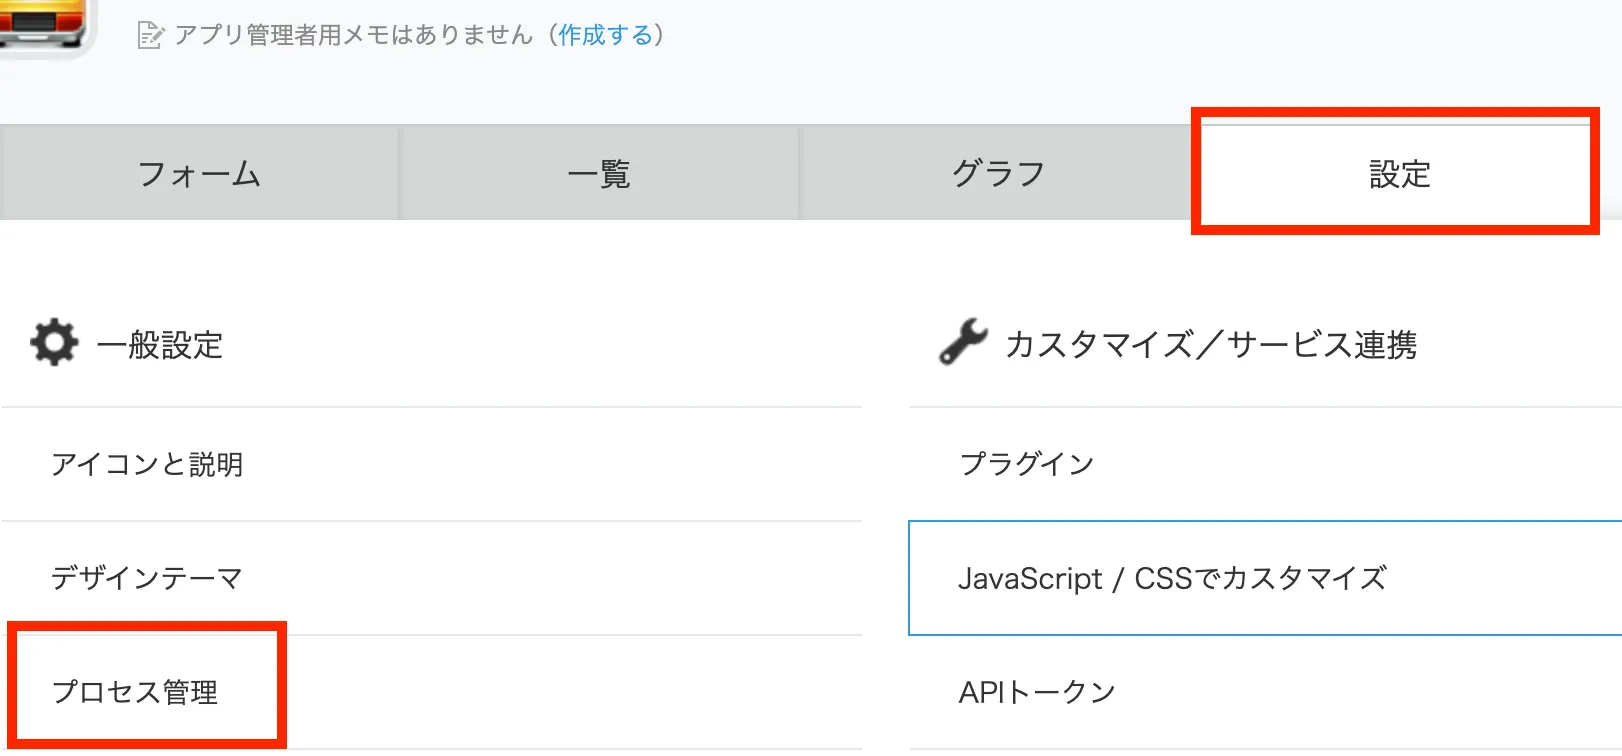Go to the 設定 tab
1622x756 pixels.
coord(1399,174)
